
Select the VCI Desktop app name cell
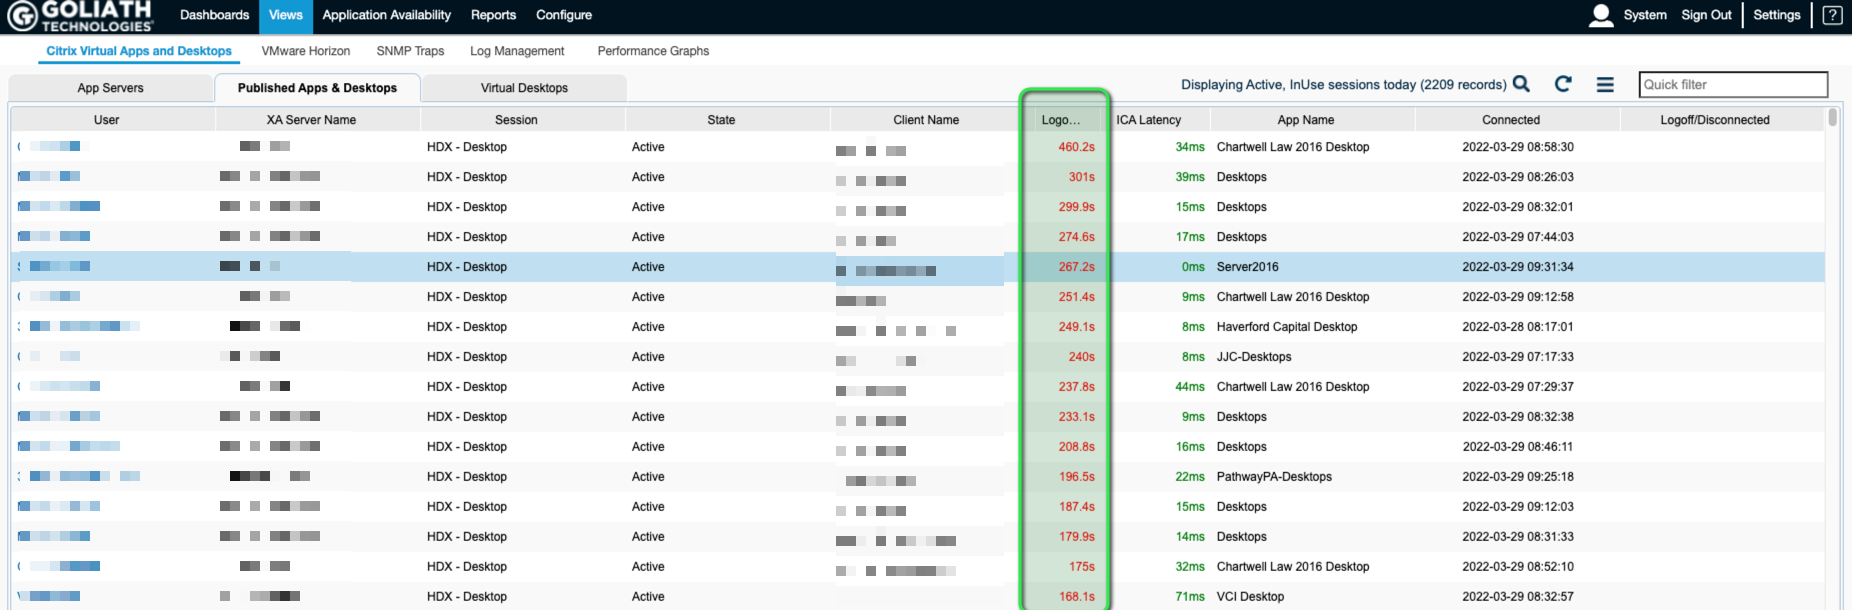(1250, 597)
